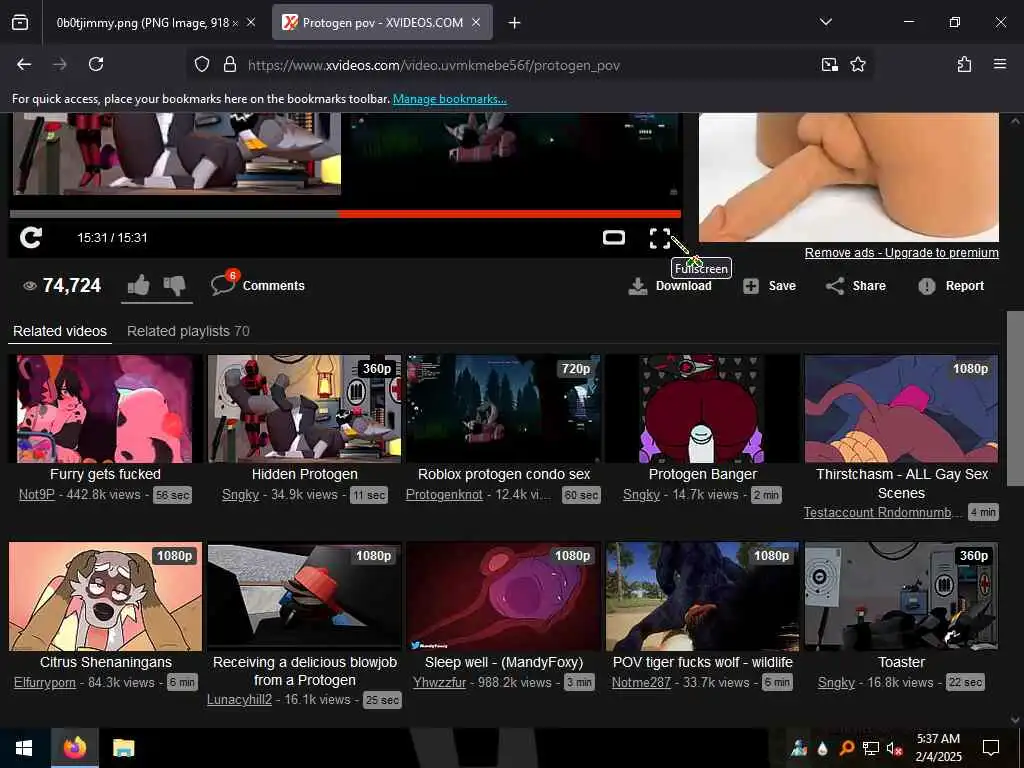The height and width of the screenshot is (768, 1024).
Task: Open the Firefox application menu
Action: click(x=999, y=64)
